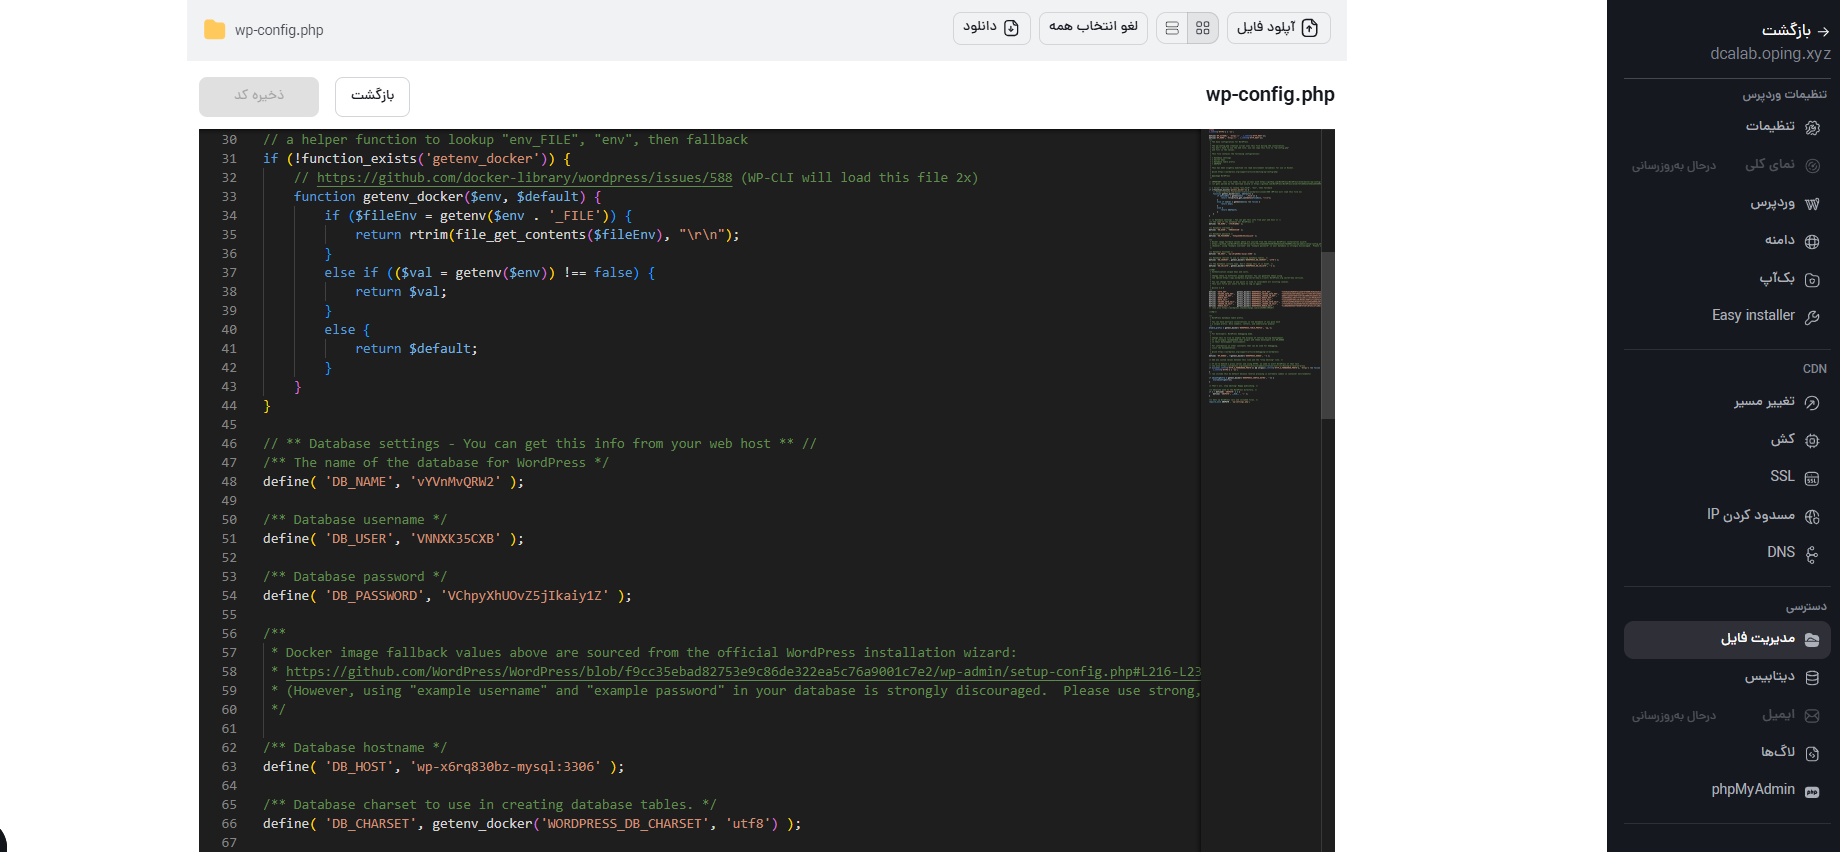Viewport: 1840px width, 852px height.
Task: Open the github.com docker-library issues link on line 32
Action: (524, 178)
